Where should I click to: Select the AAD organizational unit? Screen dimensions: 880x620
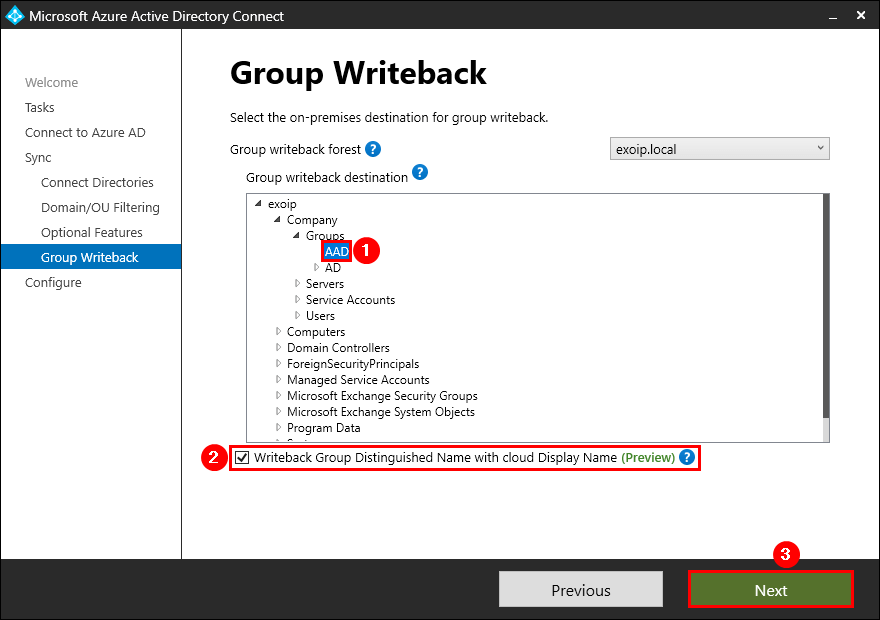(337, 251)
